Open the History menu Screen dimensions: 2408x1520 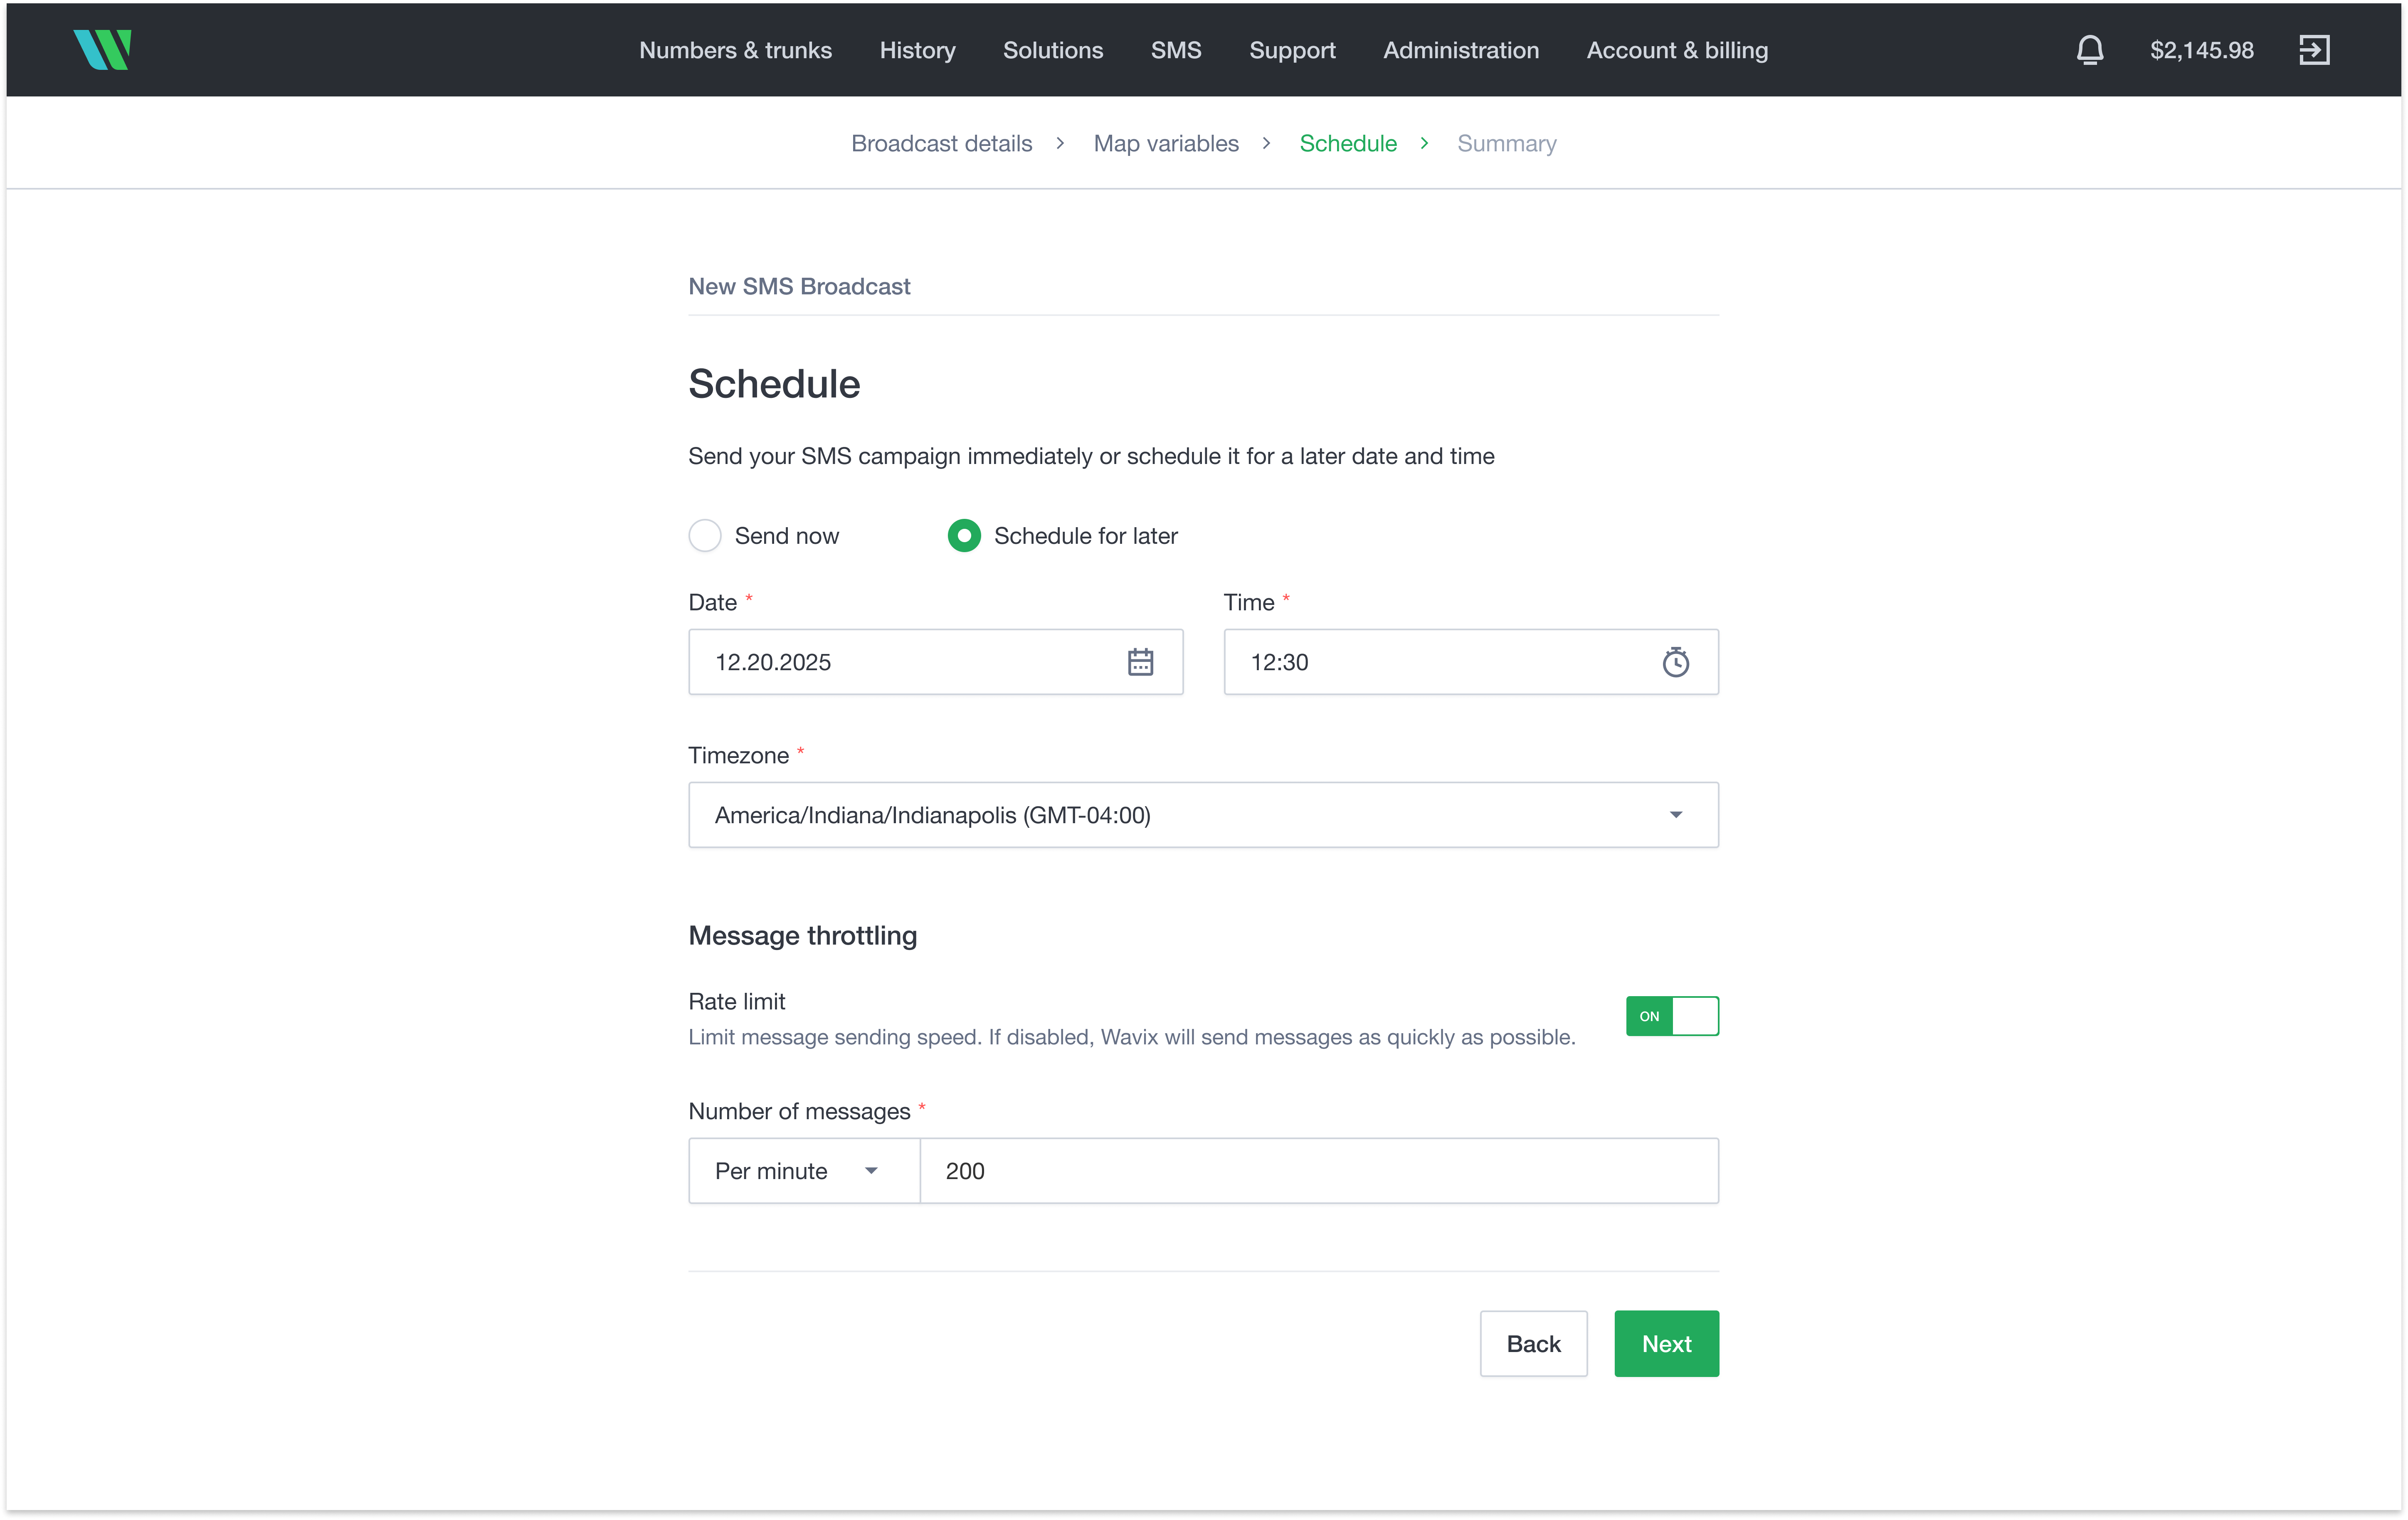917,50
